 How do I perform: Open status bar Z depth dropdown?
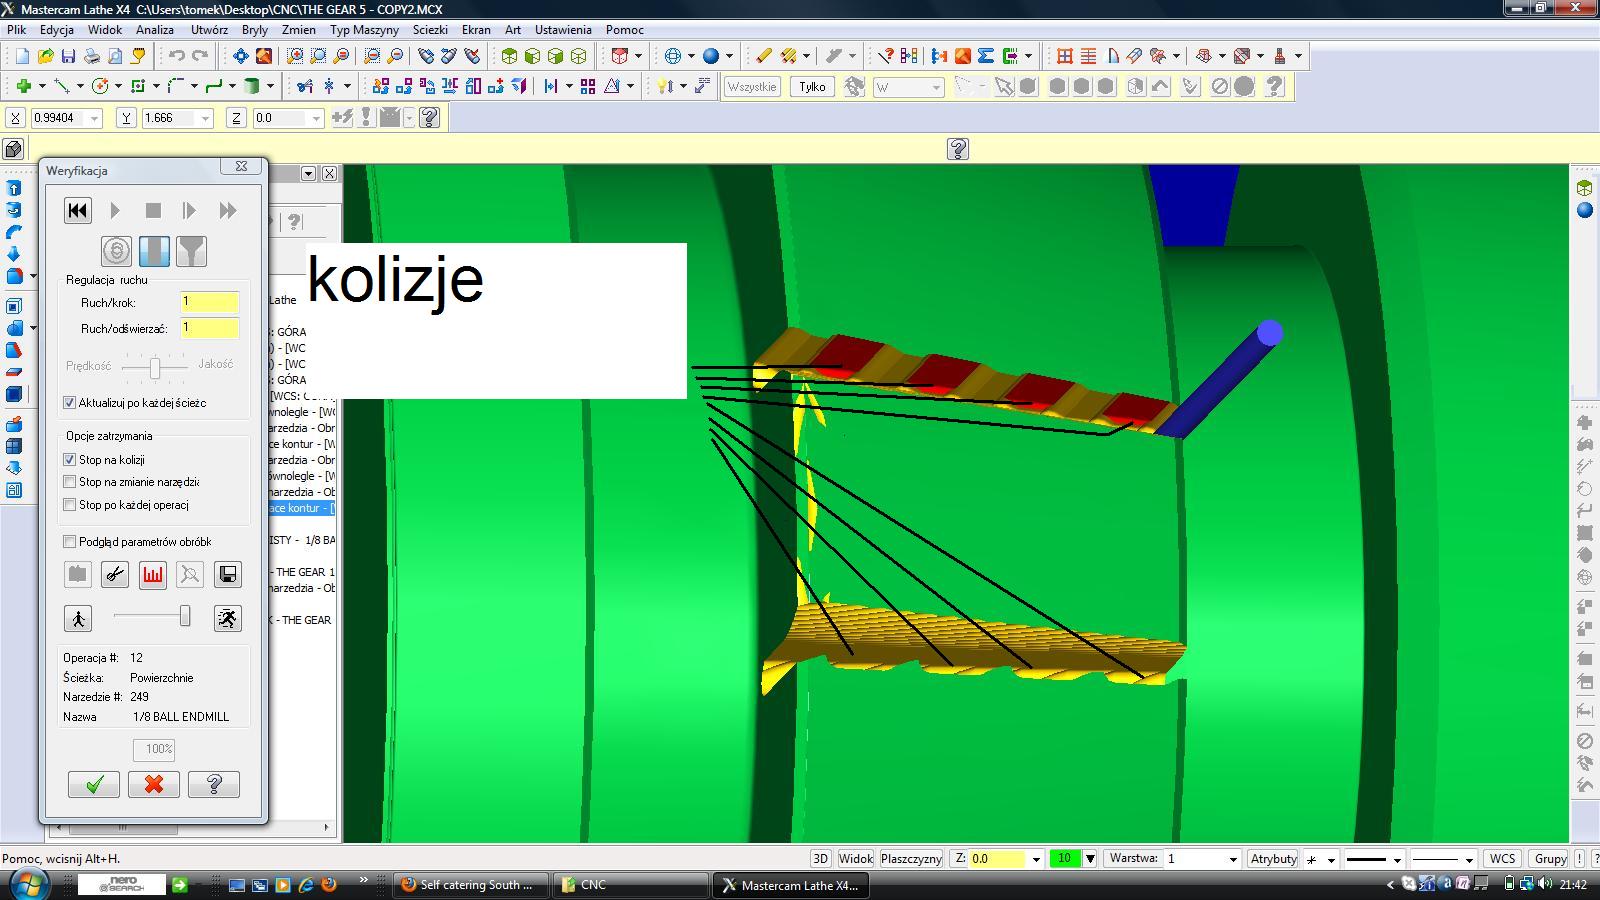[x=1036, y=859]
